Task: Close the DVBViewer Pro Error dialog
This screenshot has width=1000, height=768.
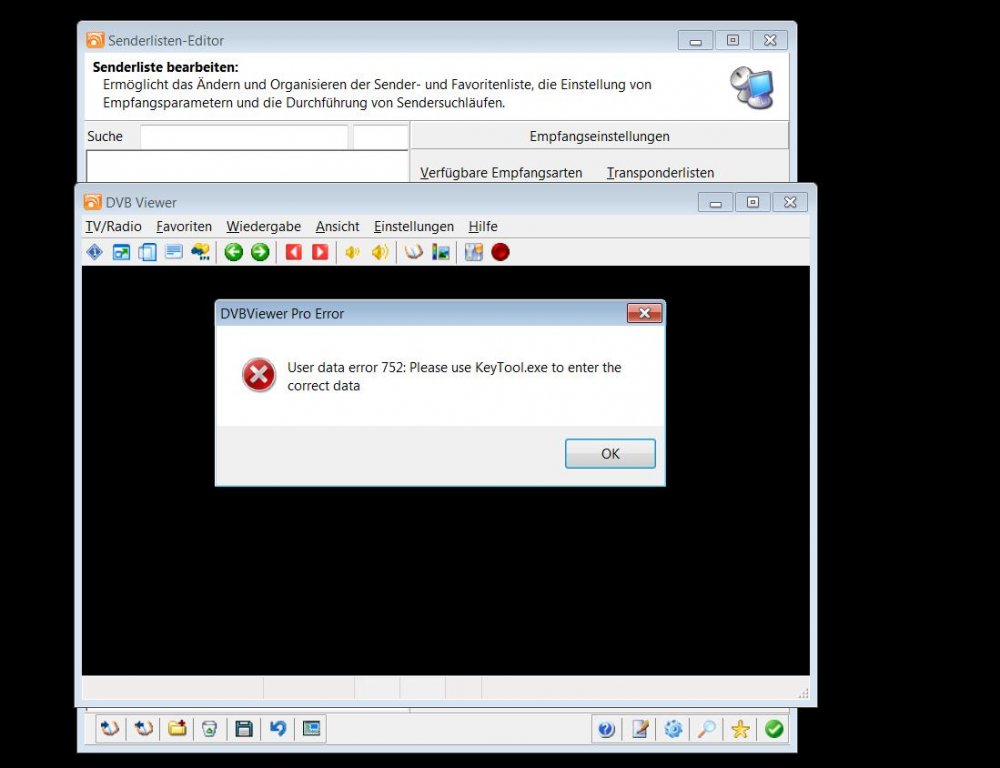Action: (645, 313)
